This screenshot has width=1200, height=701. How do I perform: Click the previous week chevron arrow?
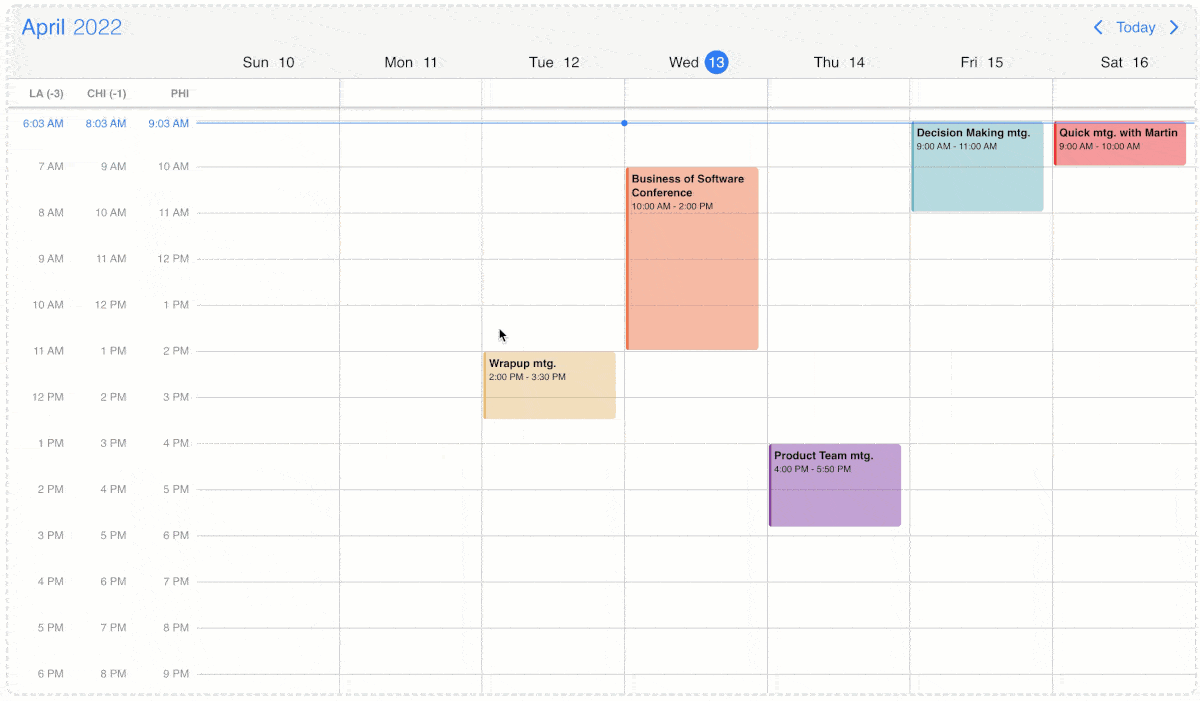click(1097, 27)
